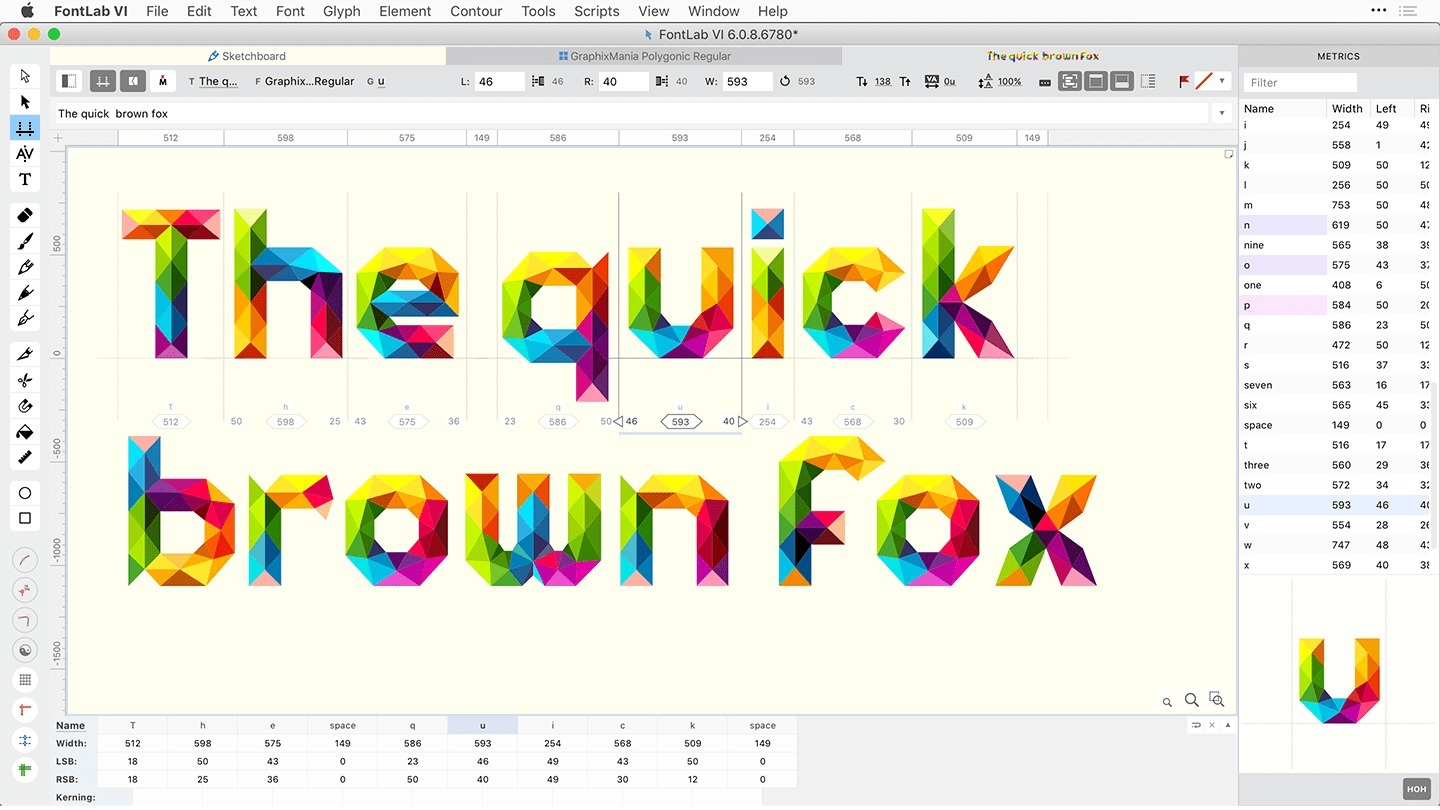Switch to the Sketchboard tab
Viewport: 1440px width, 810px height.
click(x=246, y=56)
